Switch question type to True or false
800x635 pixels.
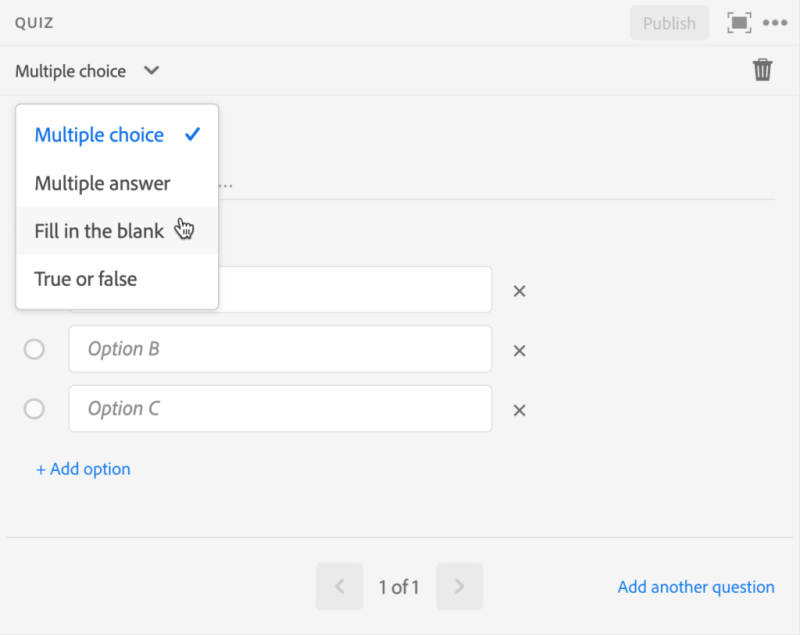85,279
